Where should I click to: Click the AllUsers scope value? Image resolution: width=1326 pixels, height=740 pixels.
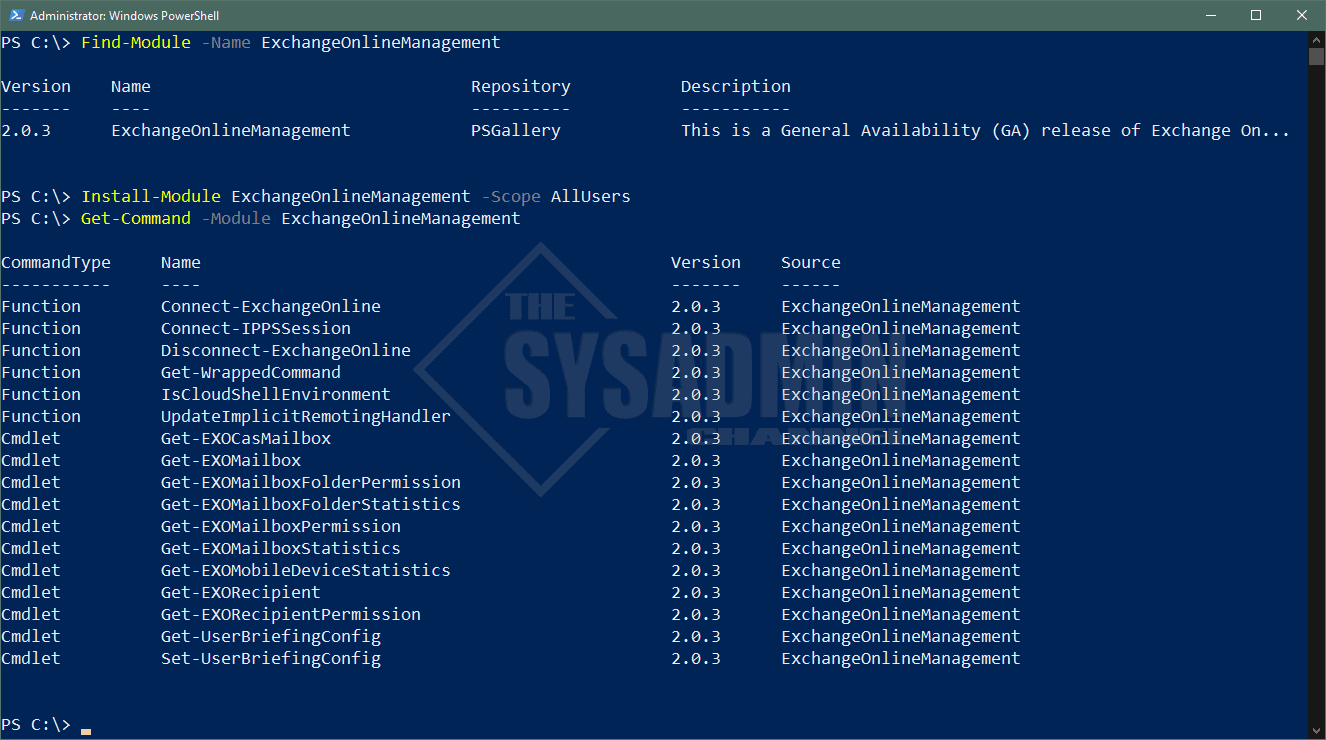click(591, 196)
